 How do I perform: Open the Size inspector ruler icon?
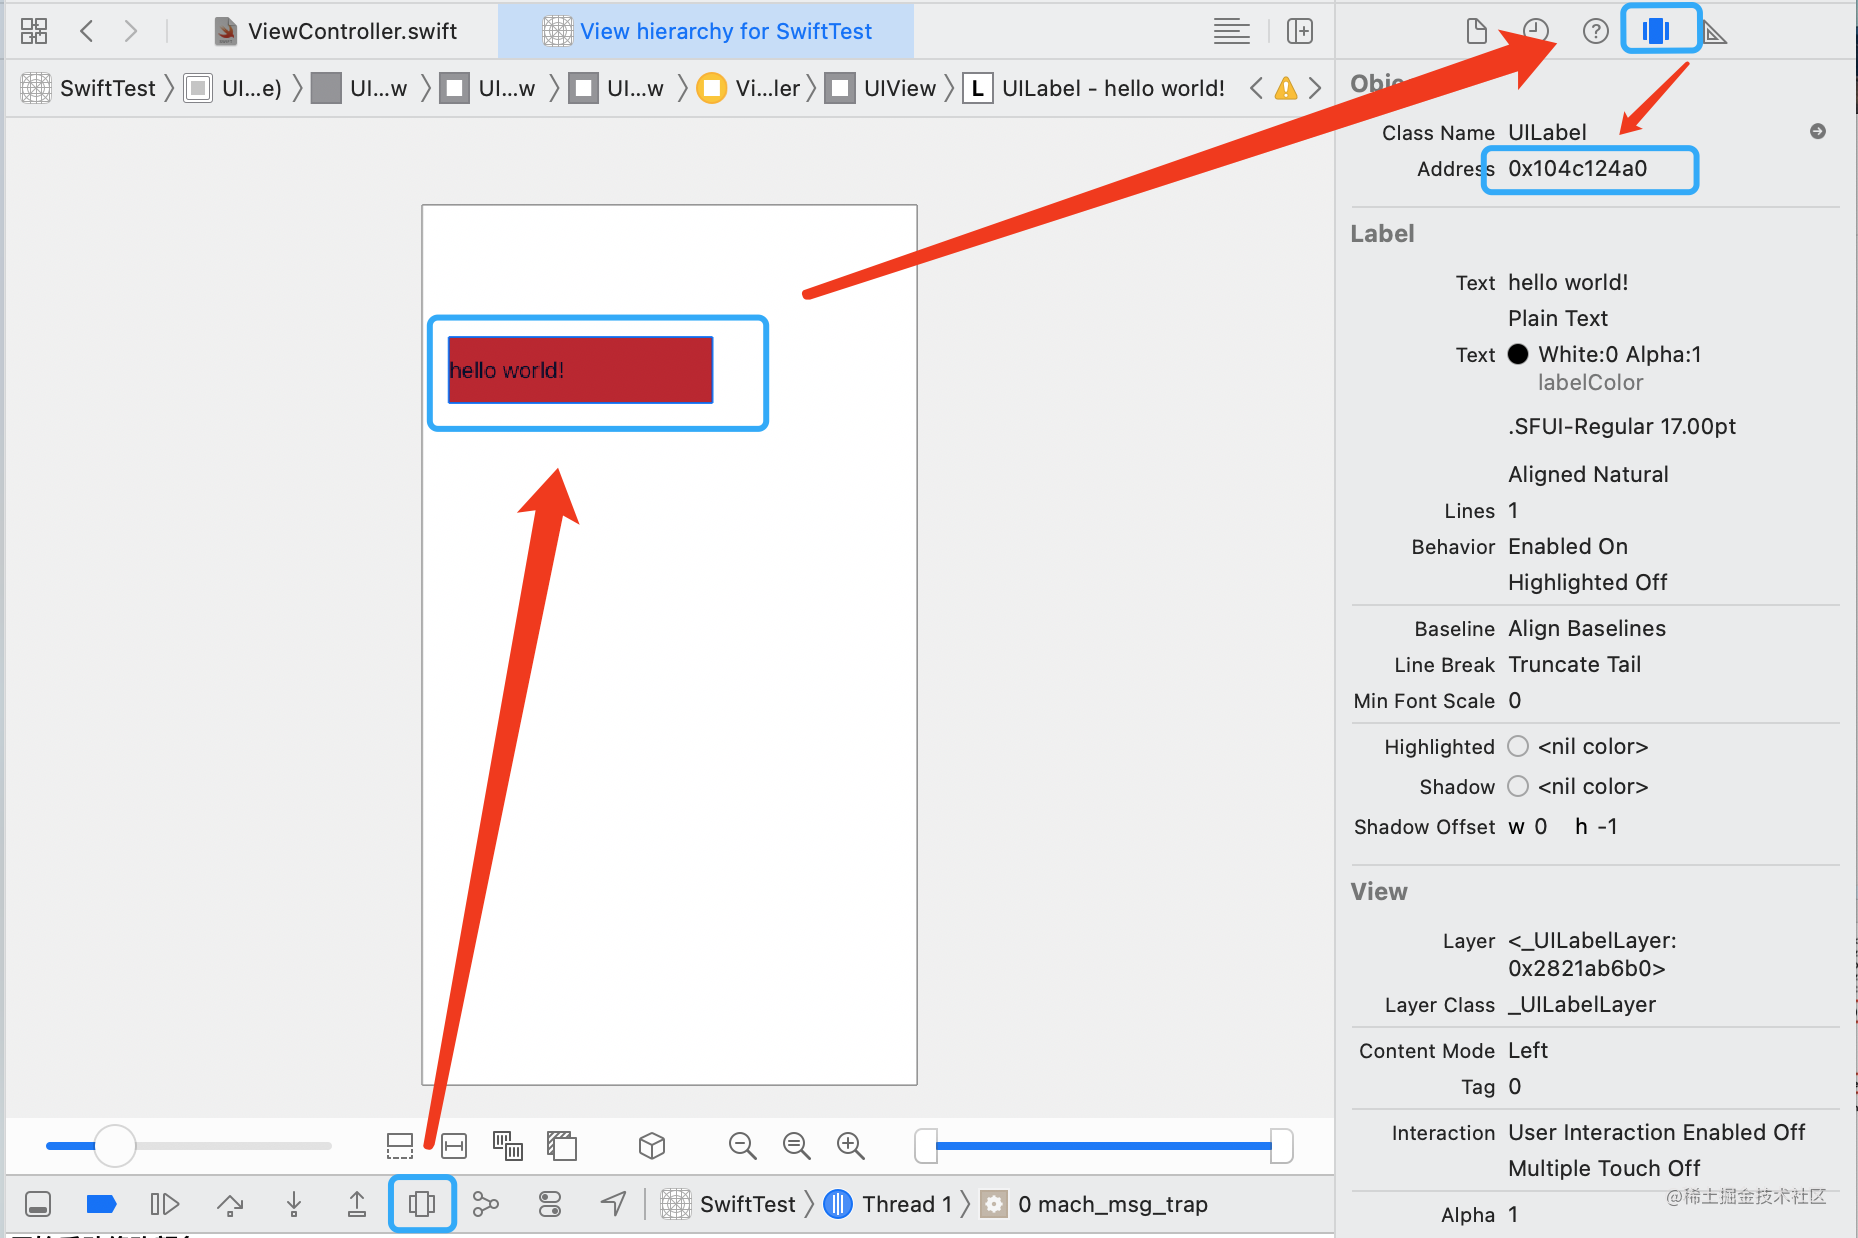click(x=1715, y=32)
